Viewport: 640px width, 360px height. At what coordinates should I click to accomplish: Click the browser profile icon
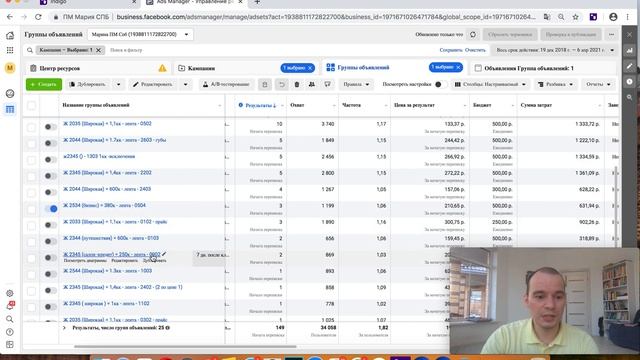tap(613, 17)
